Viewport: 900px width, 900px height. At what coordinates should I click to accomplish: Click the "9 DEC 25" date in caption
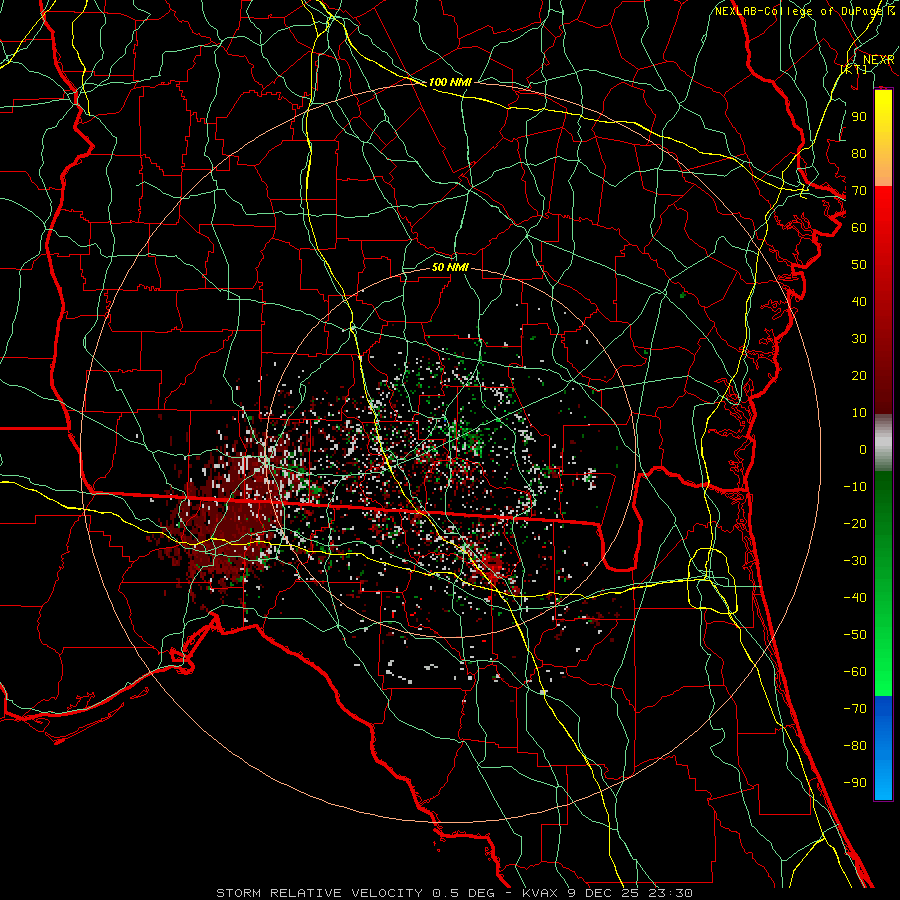(604, 893)
